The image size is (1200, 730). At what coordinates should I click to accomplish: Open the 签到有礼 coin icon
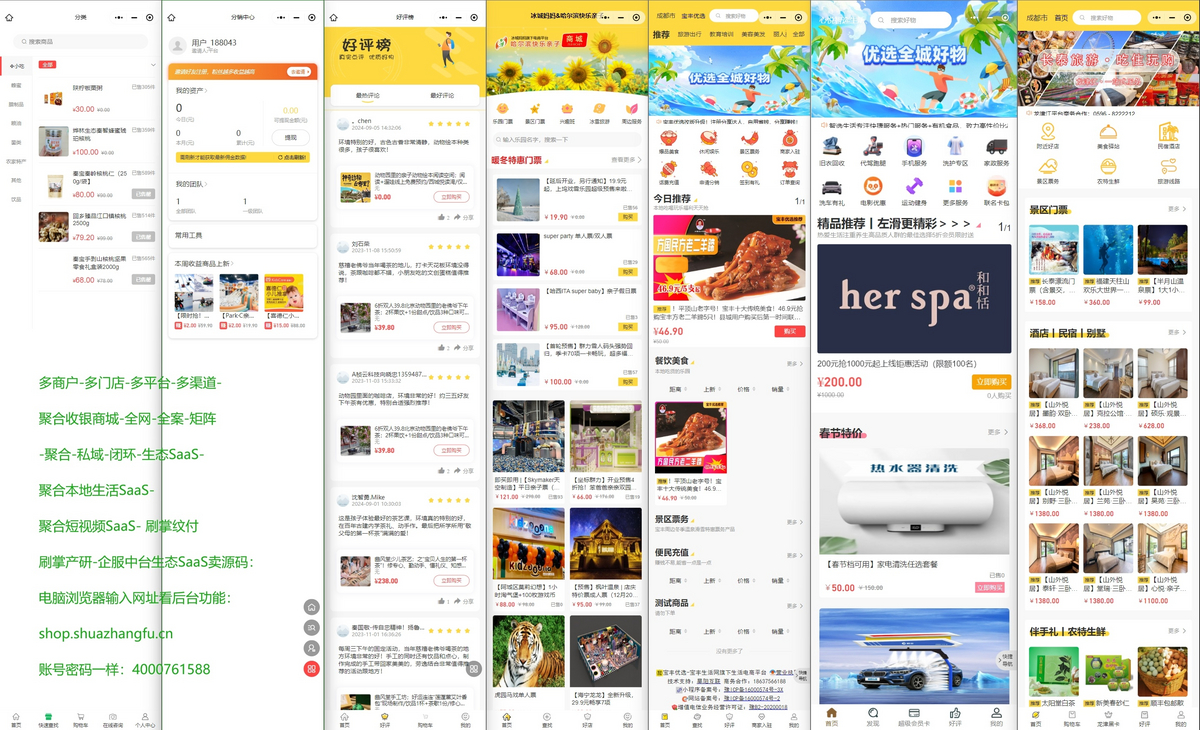749,170
